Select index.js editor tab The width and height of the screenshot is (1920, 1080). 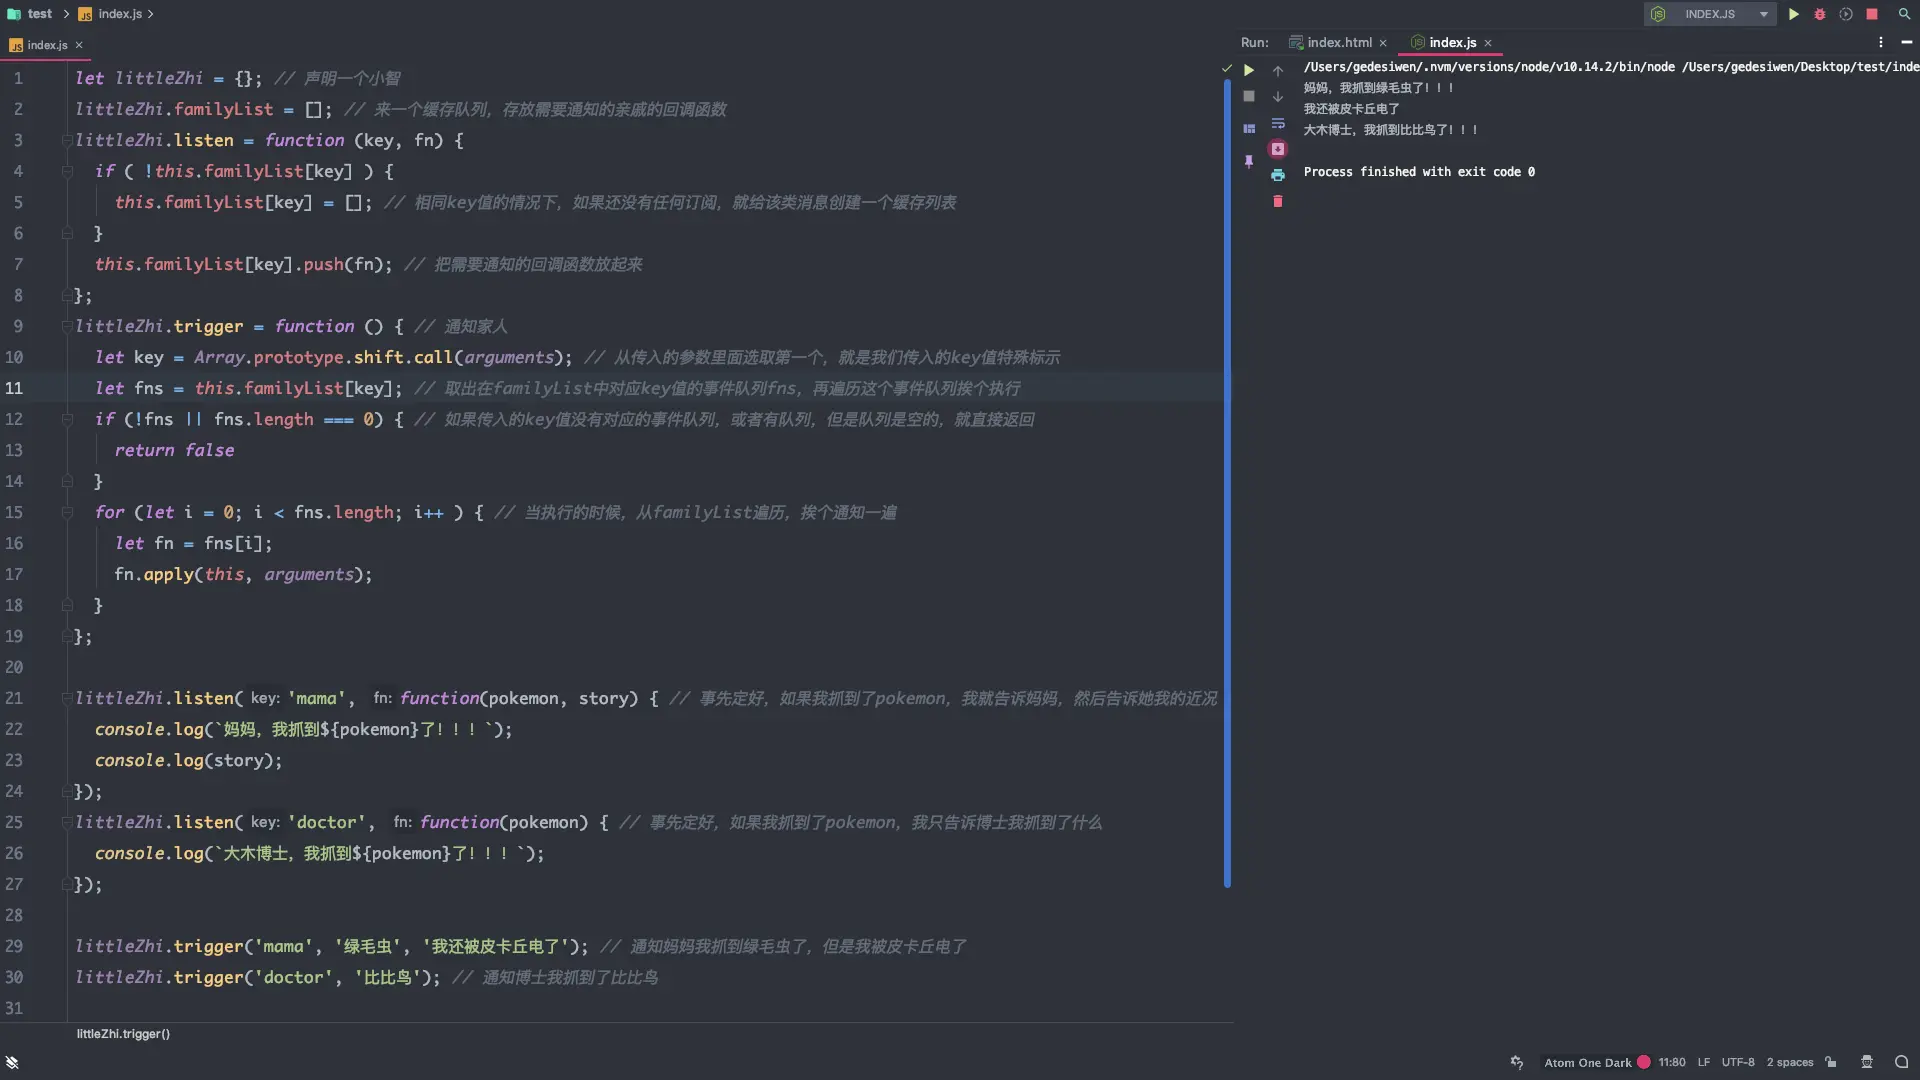point(47,45)
